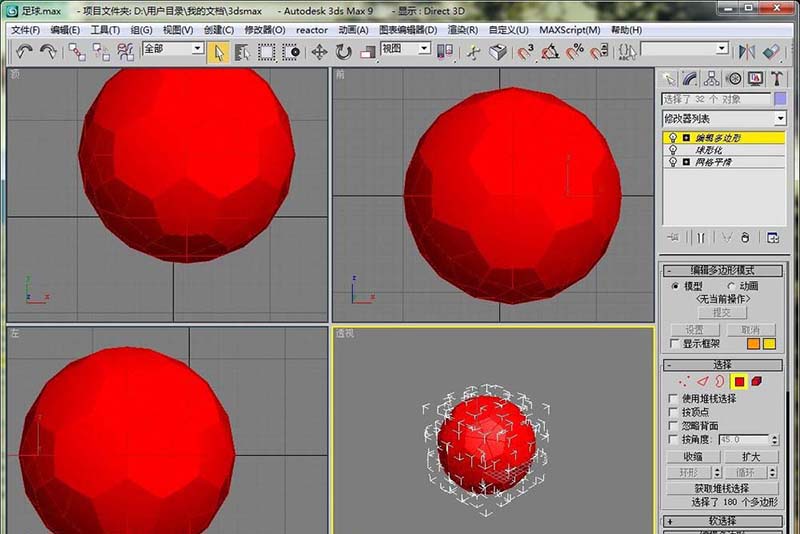Open the 全部 selection filter dropdown
The height and width of the screenshot is (534, 800).
(197, 48)
